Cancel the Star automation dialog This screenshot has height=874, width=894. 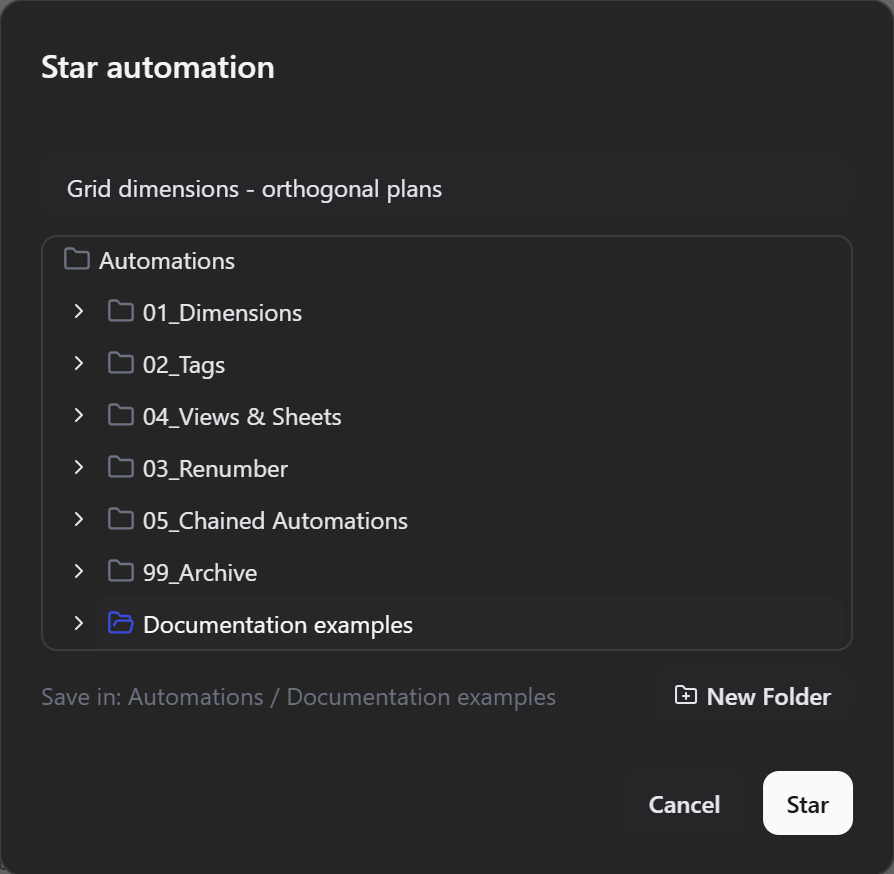pos(684,804)
